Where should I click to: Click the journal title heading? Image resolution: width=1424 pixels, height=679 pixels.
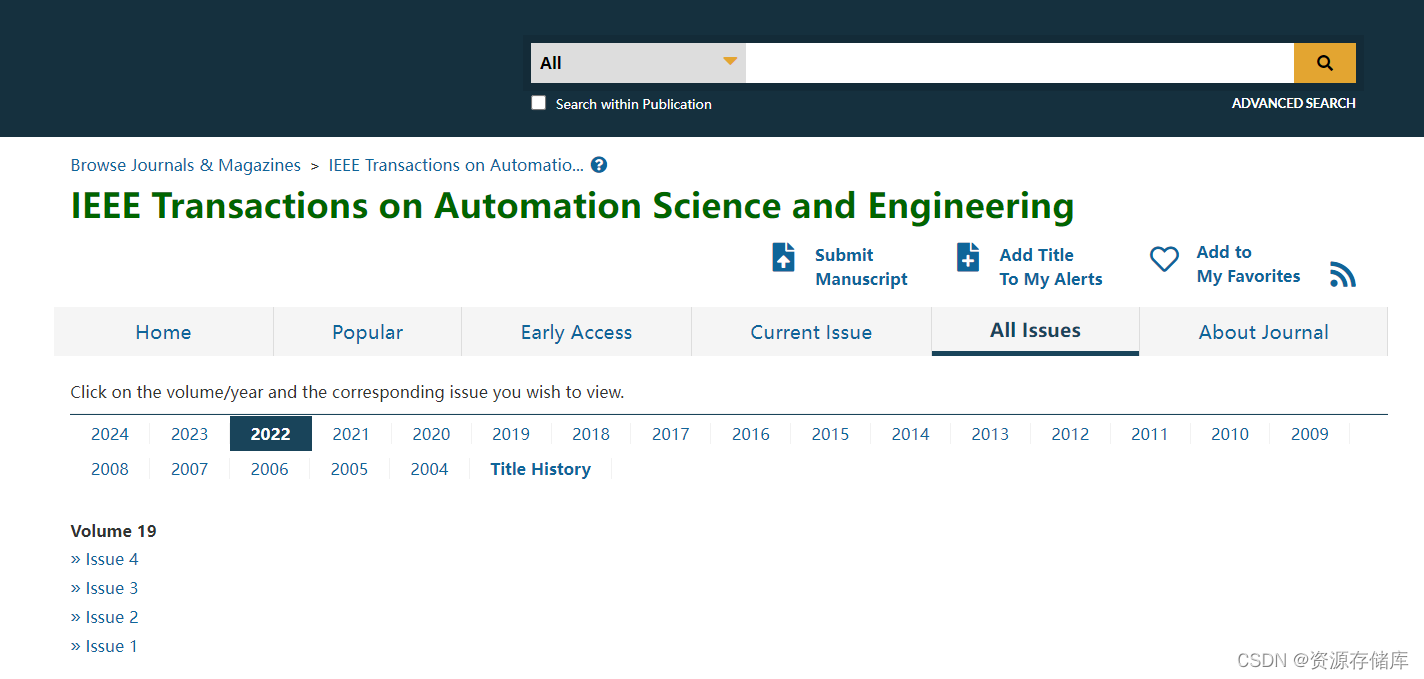(572, 206)
